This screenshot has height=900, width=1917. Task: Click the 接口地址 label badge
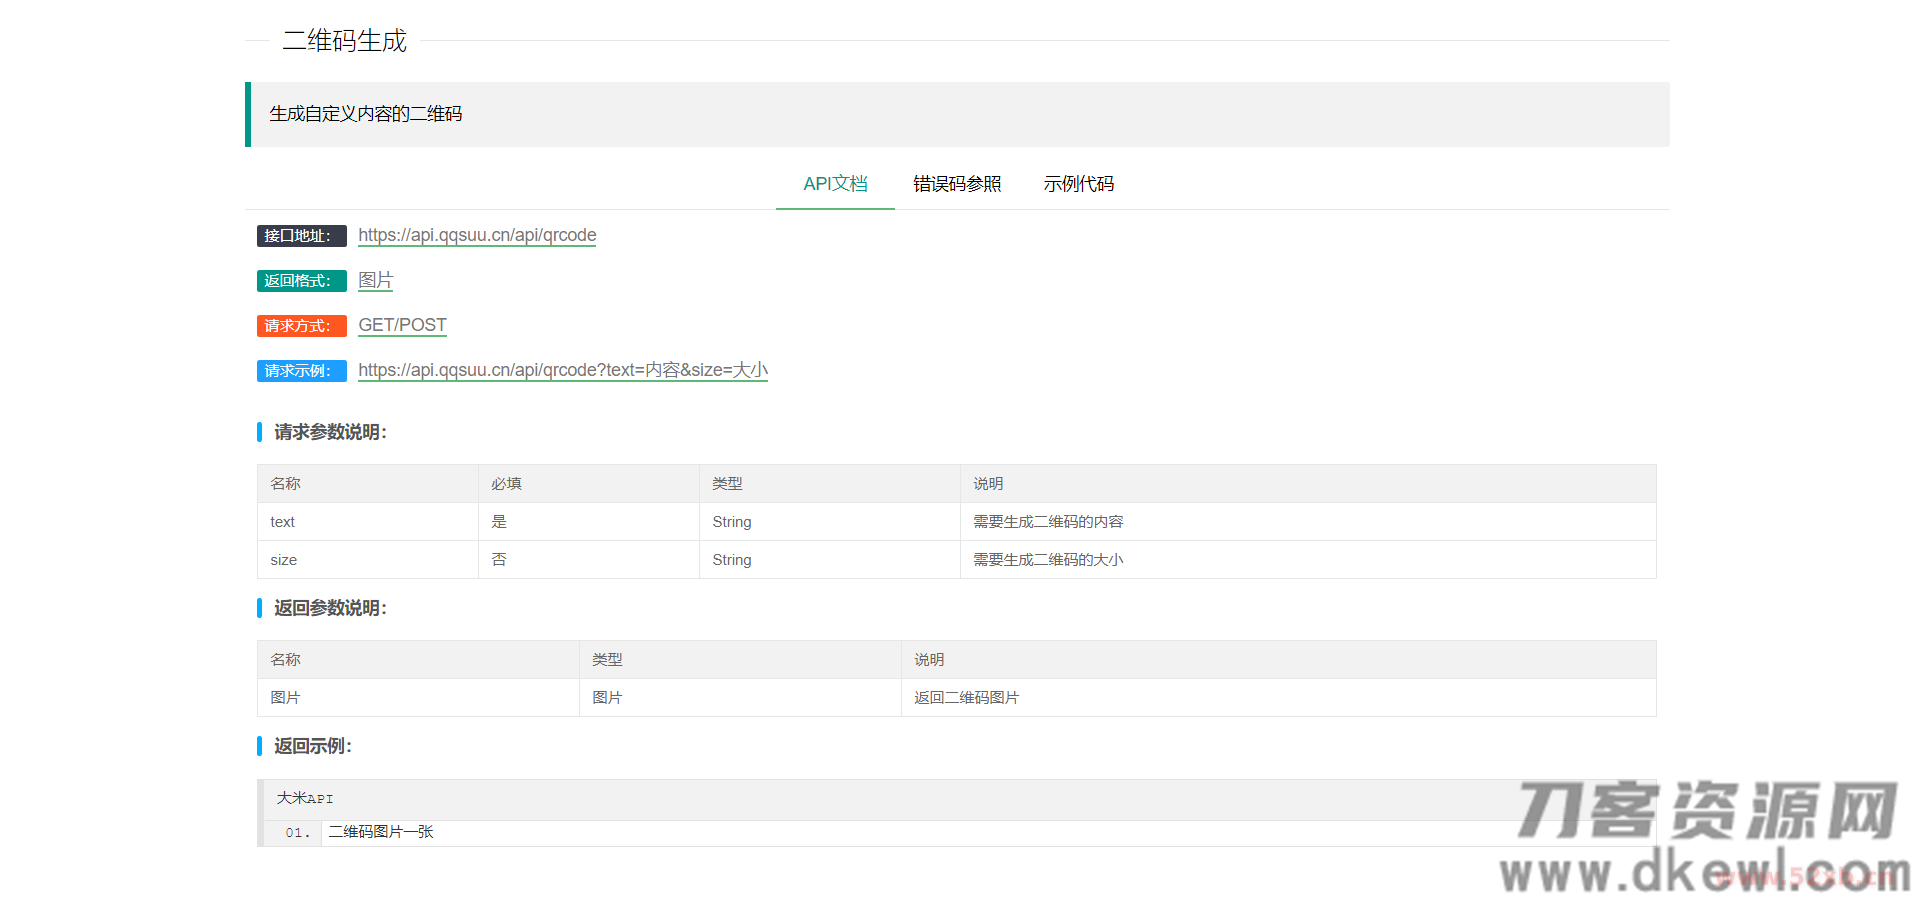point(301,236)
